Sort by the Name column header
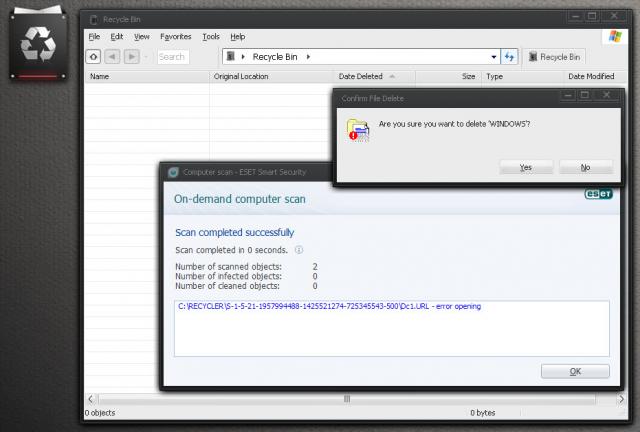The width and height of the screenshot is (640, 432). pyautogui.click(x=147, y=76)
